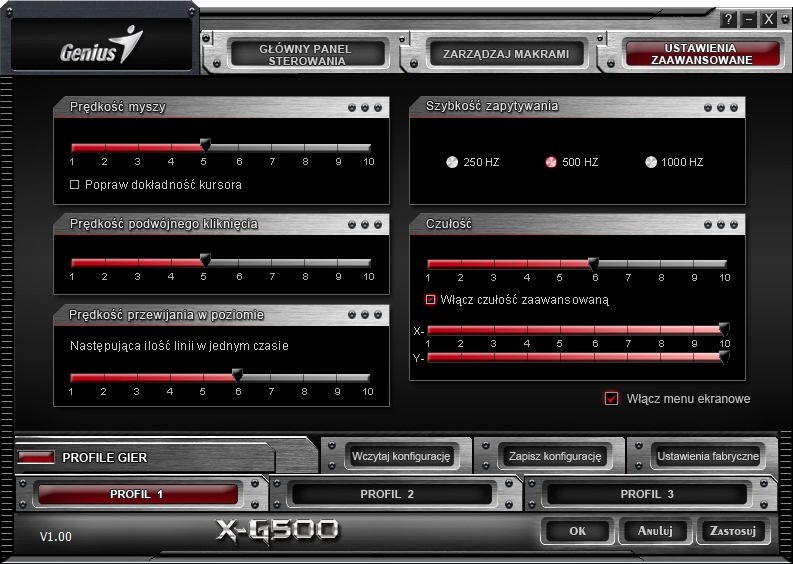Select the 1000 HZ polling rate
This screenshot has height=564, width=793.
[651, 162]
